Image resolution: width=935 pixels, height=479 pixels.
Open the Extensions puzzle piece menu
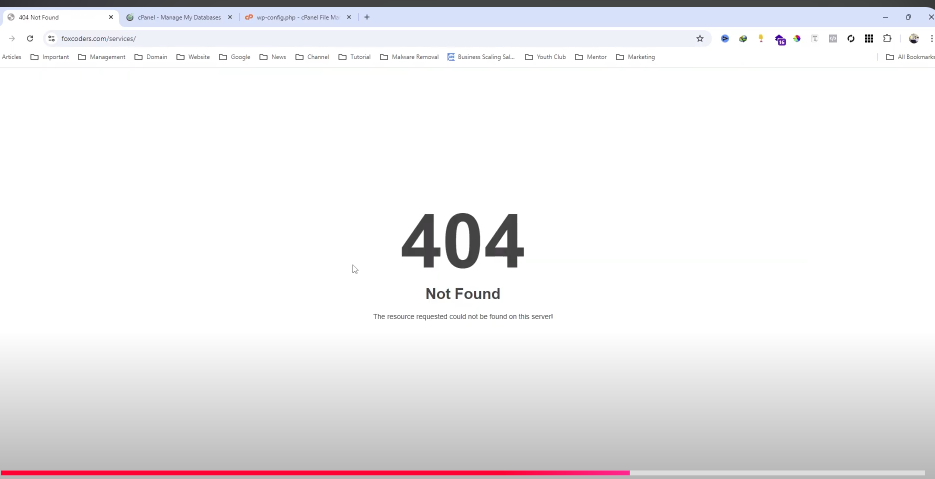(x=887, y=38)
